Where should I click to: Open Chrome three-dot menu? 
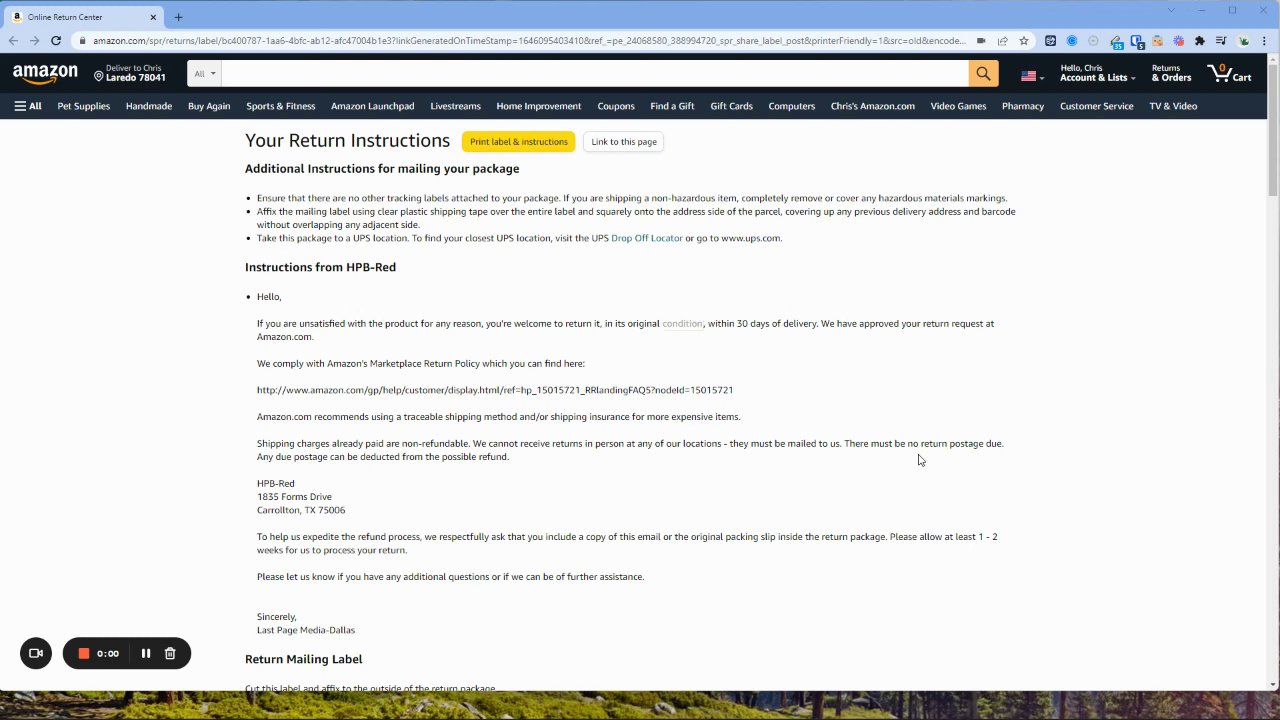pyautogui.click(x=1264, y=41)
